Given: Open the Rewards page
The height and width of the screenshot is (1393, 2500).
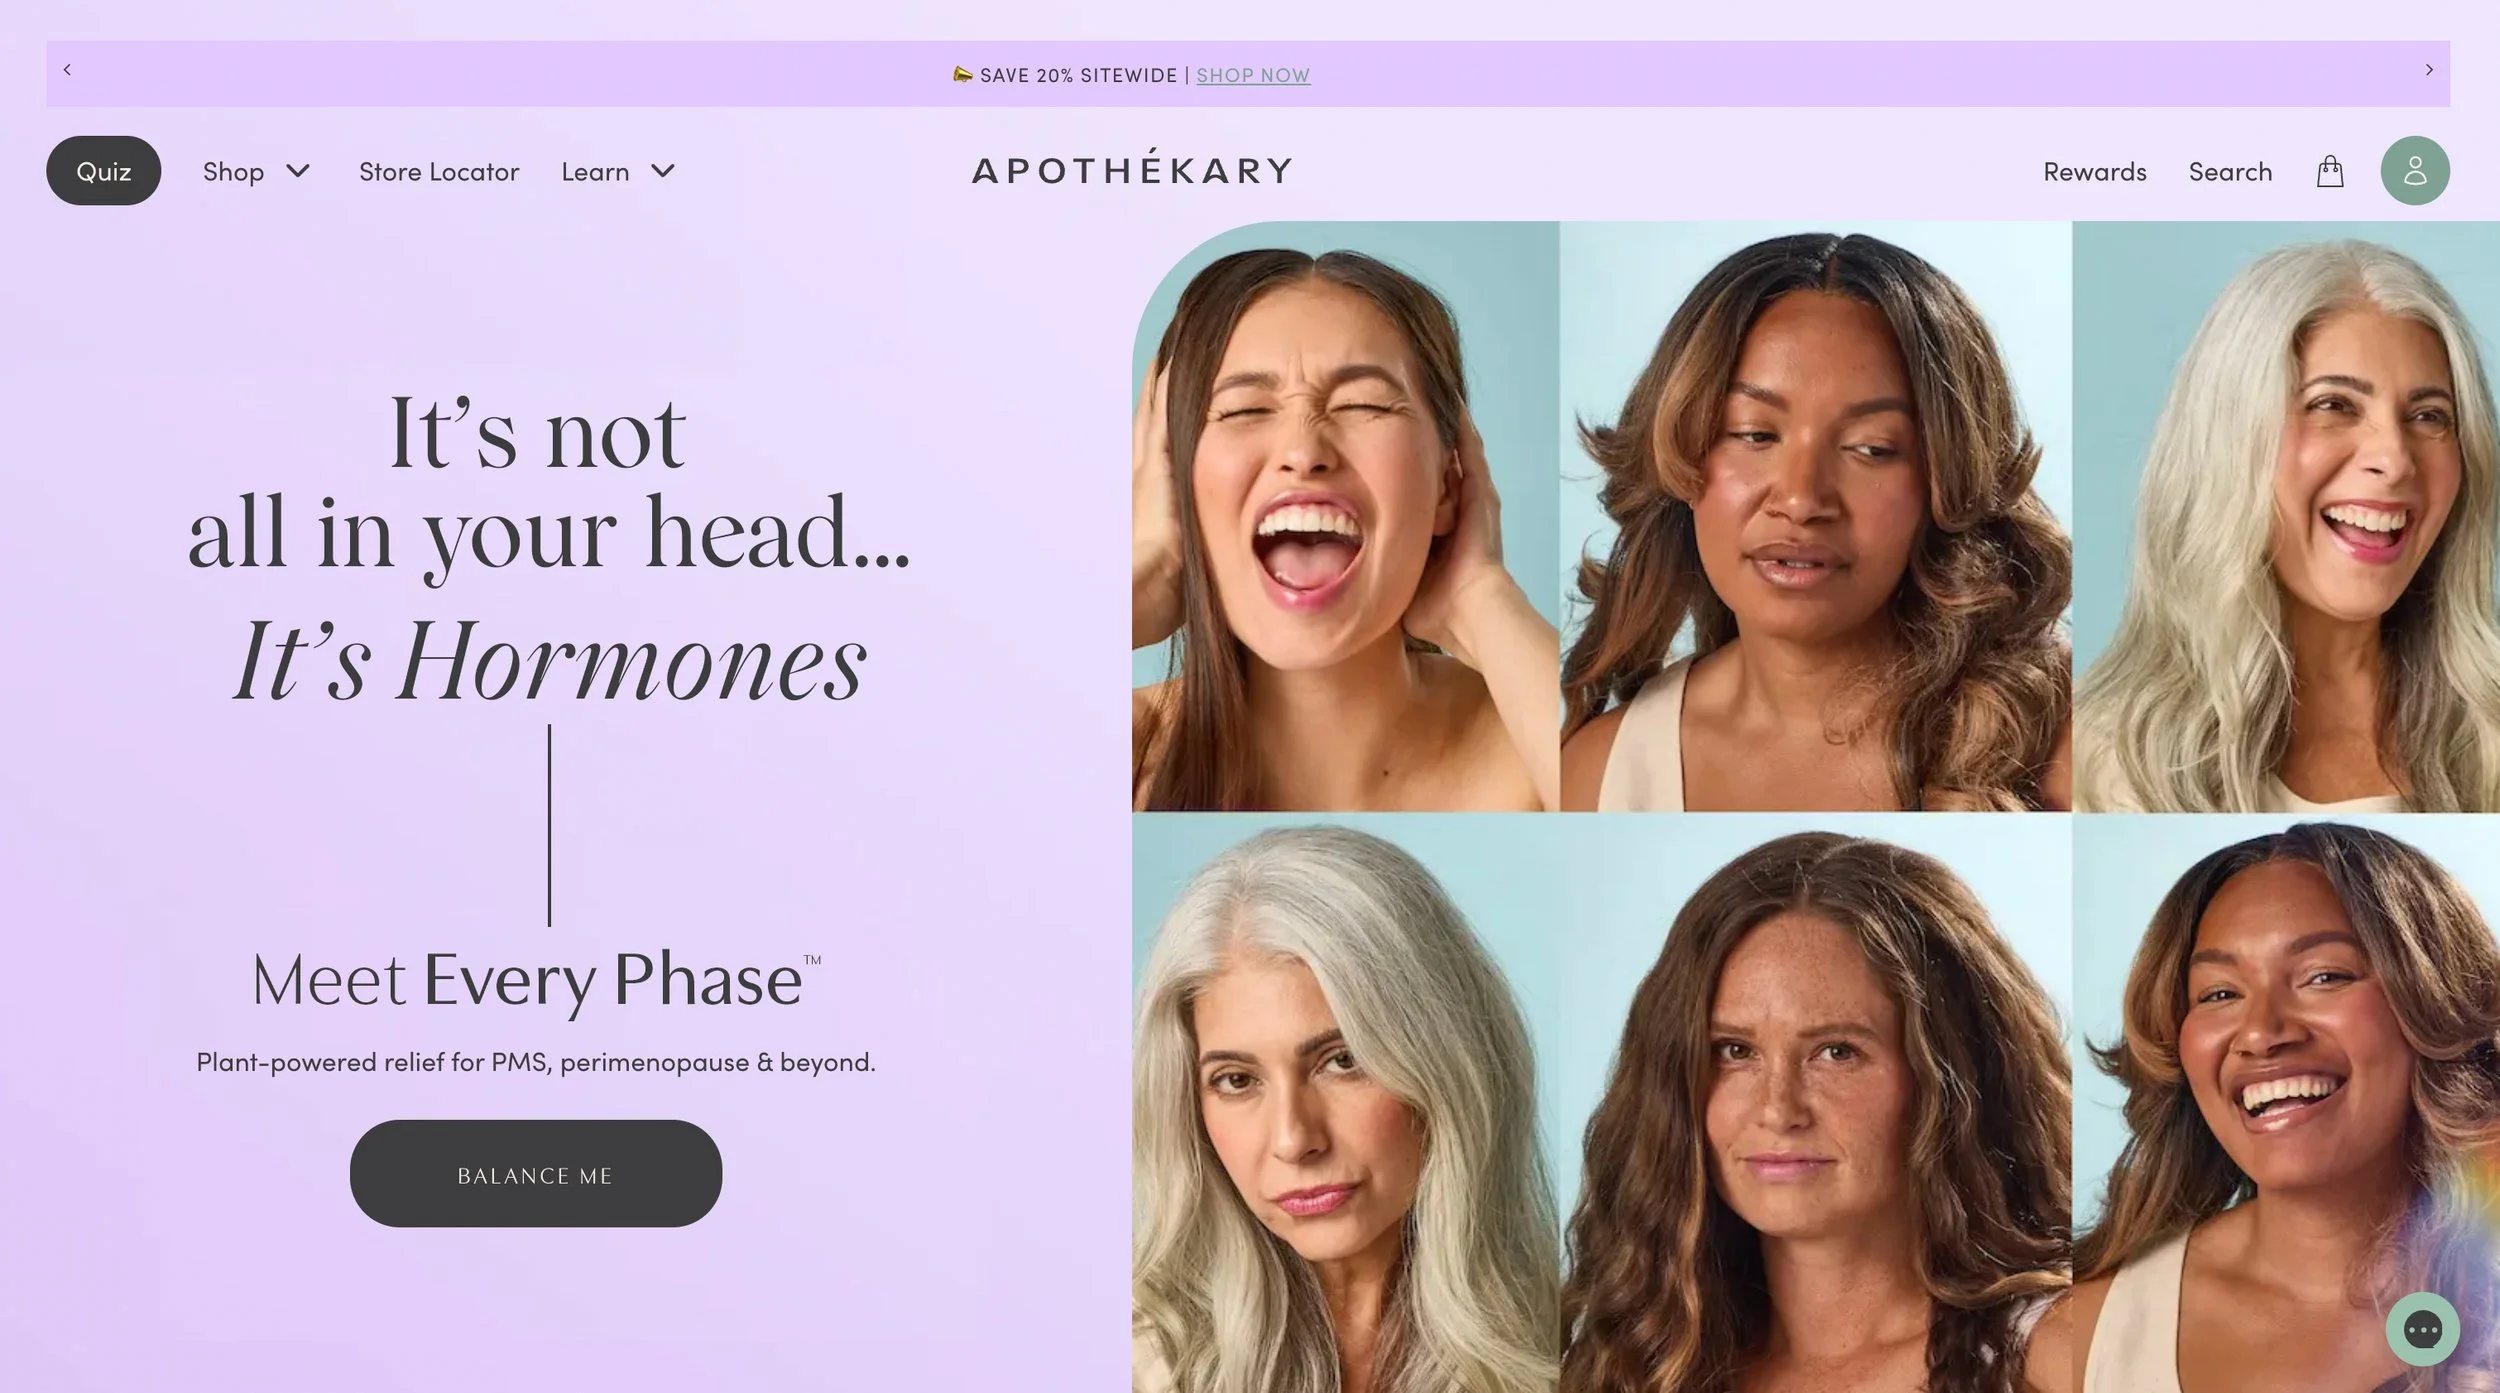Looking at the screenshot, I should pos(2095,171).
